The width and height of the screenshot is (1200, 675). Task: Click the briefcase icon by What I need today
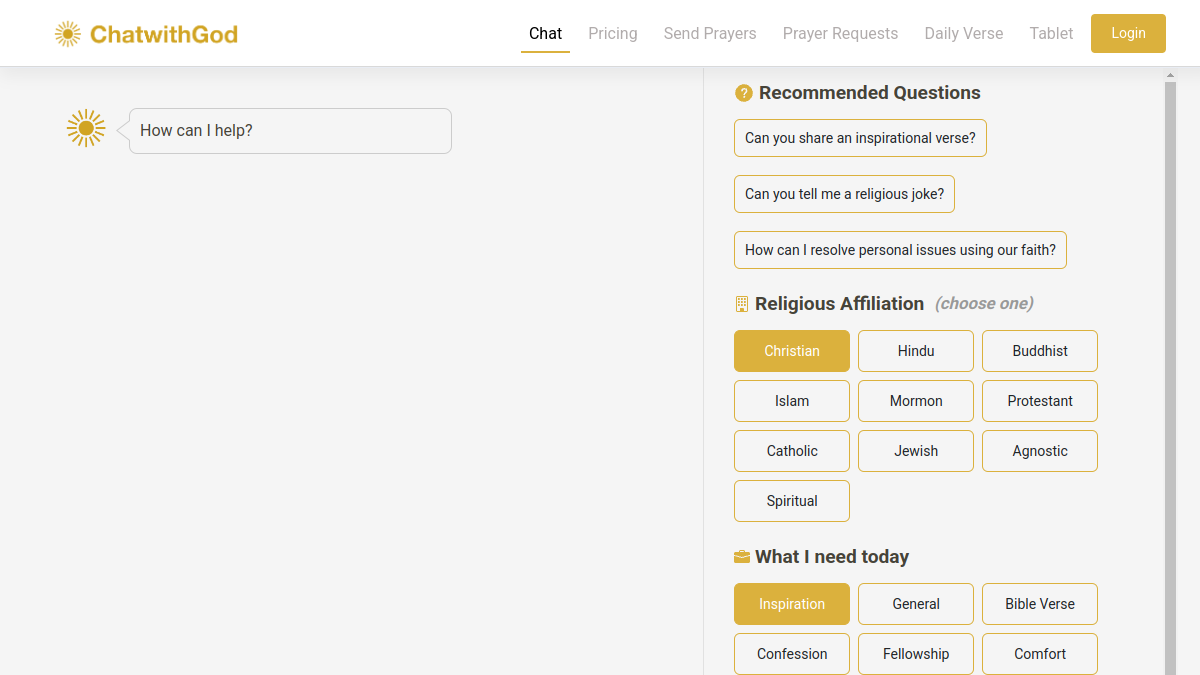tap(742, 557)
